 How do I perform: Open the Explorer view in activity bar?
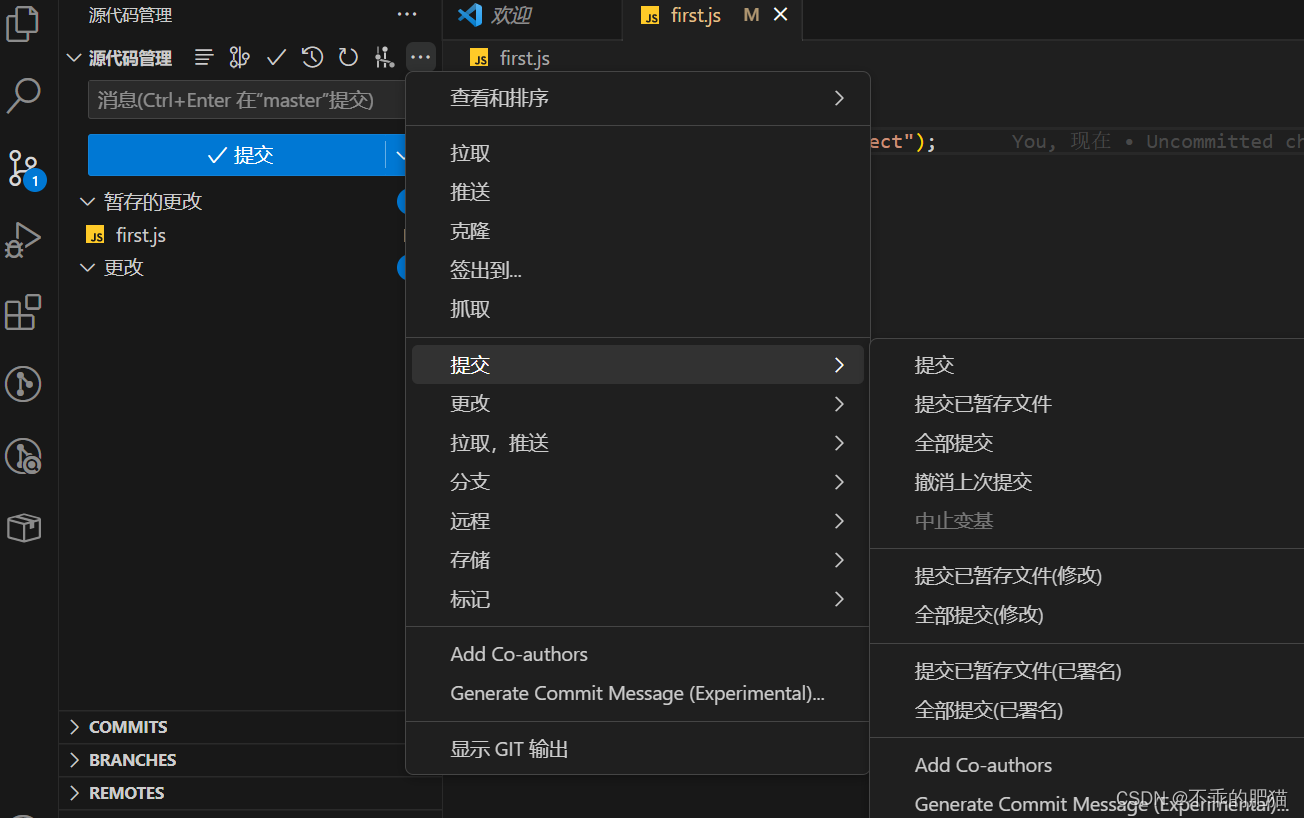click(23, 24)
